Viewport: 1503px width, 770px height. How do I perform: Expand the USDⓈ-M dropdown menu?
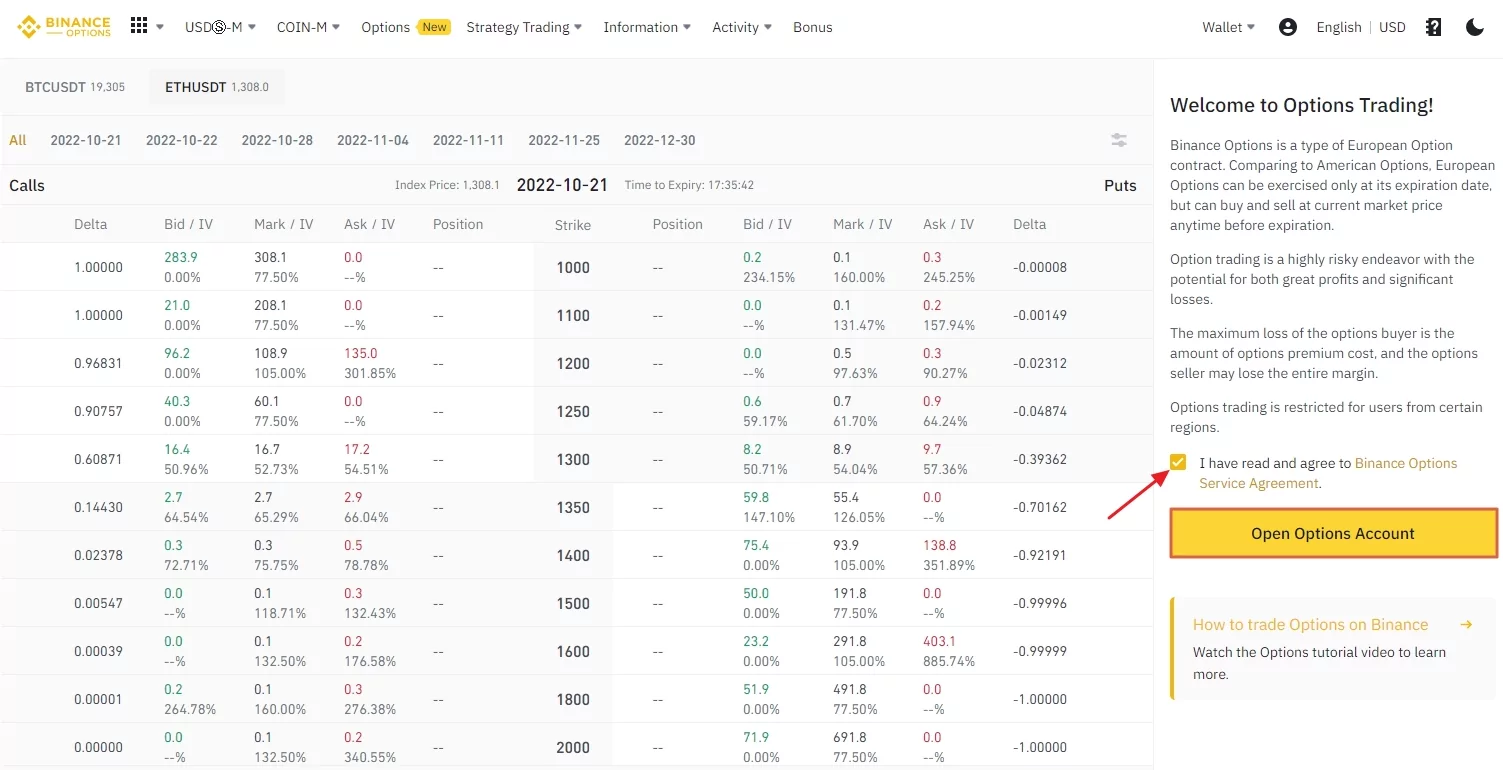pyautogui.click(x=220, y=27)
